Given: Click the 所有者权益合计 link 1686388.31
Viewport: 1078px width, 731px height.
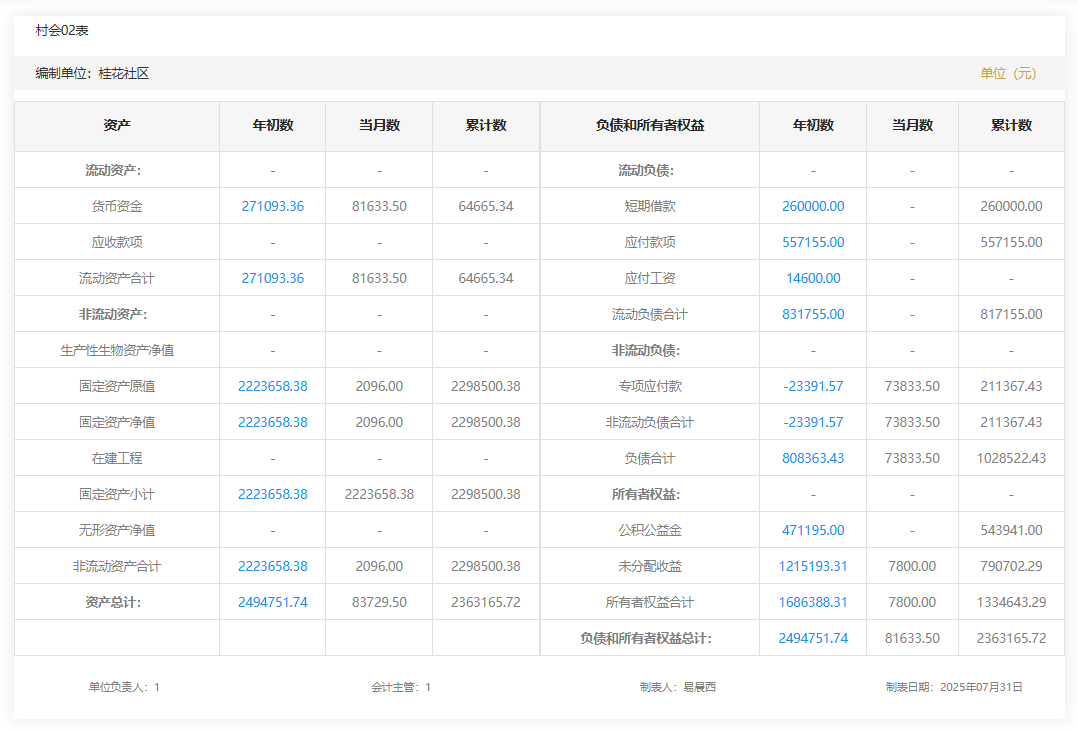Looking at the screenshot, I should coord(812,602).
